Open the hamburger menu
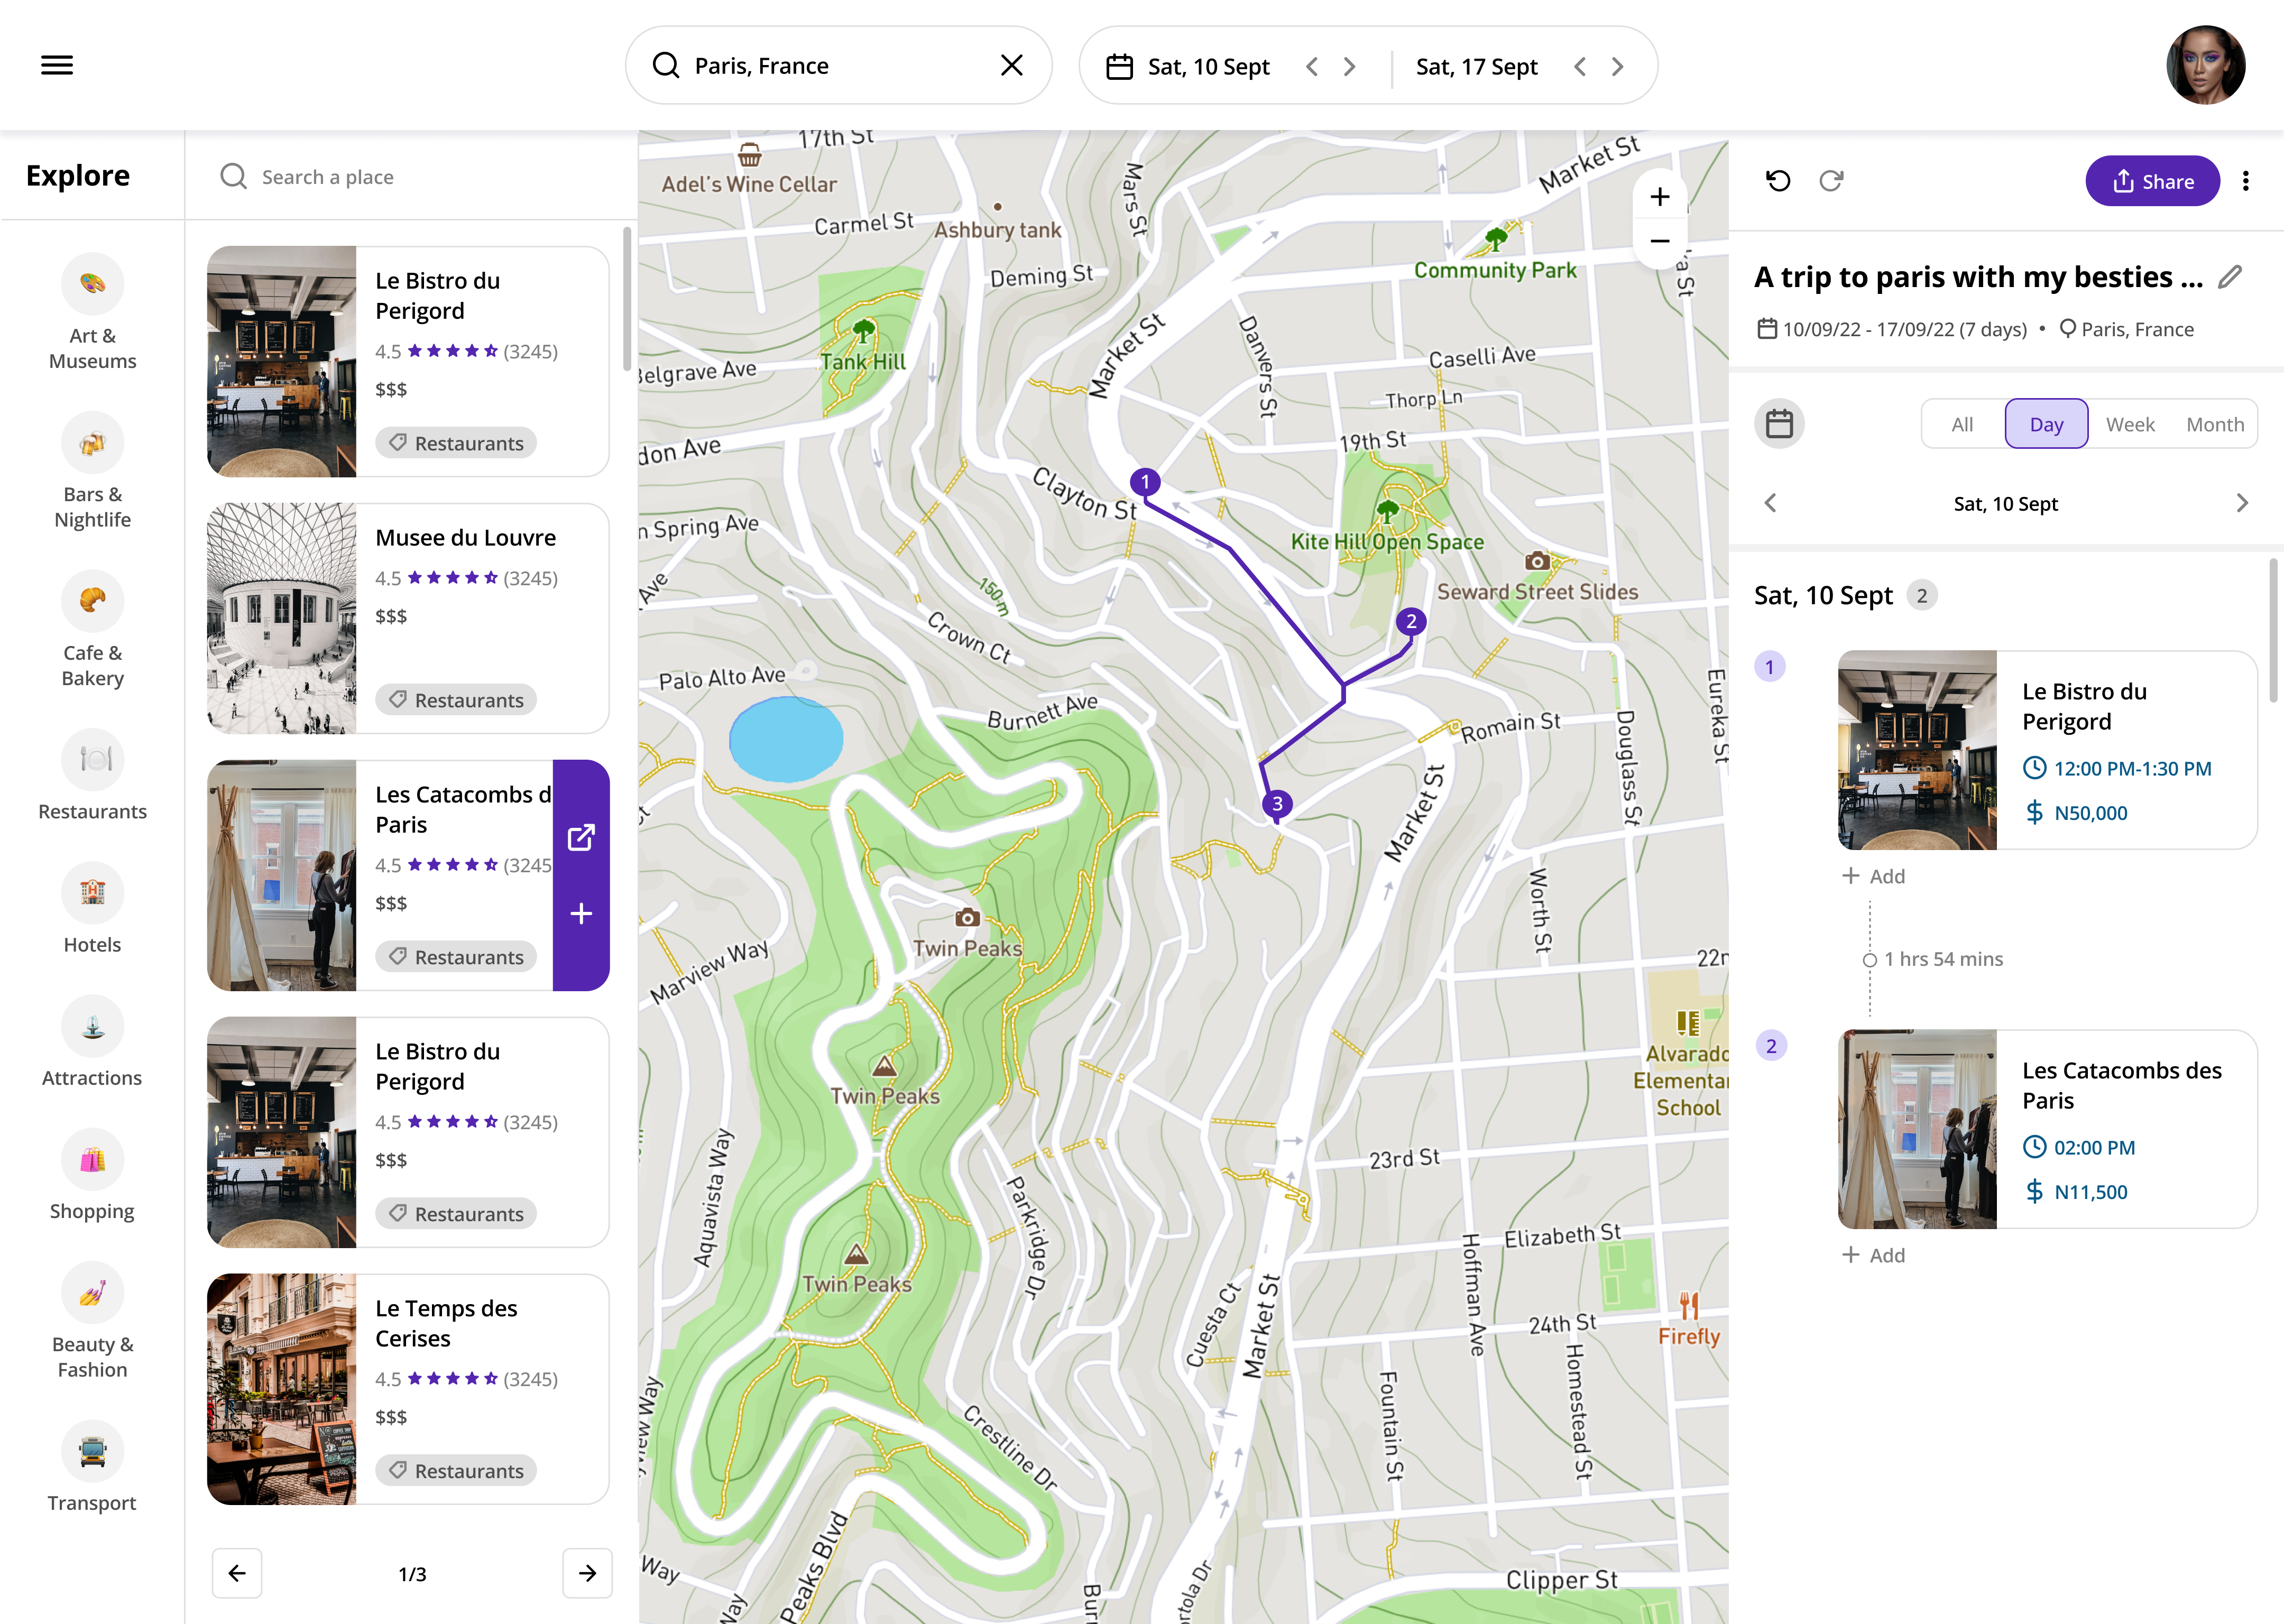This screenshot has width=2284, height=1624. [x=57, y=66]
